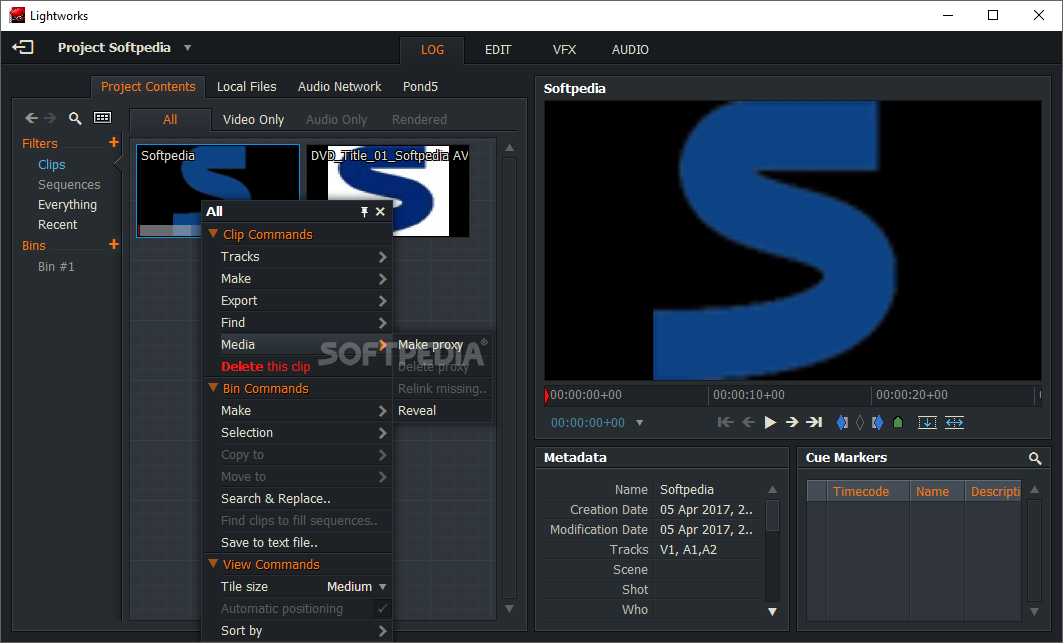The width and height of the screenshot is (1063, 643).
Task: Click Search & Replace..
Action: 275,499
